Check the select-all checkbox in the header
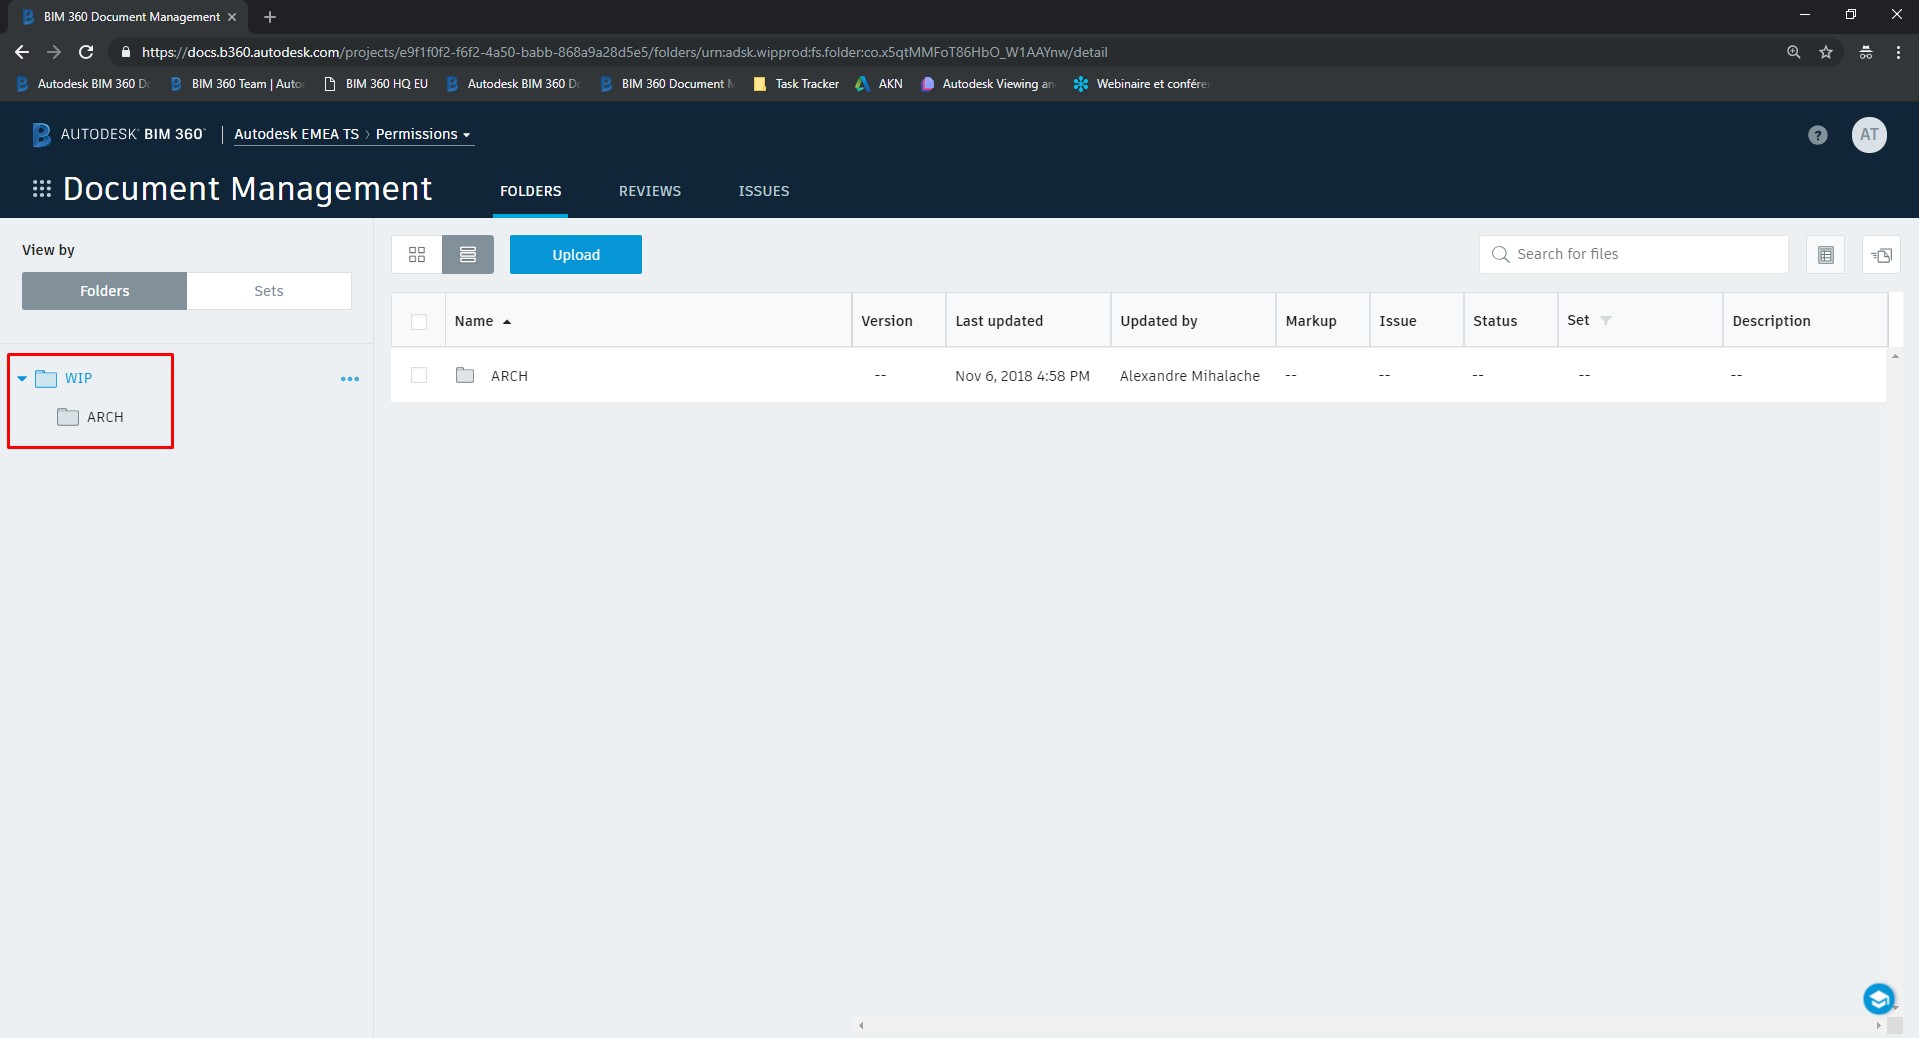This screenshot has height=1038, width=1919. pyautogui.click(x=418, y=321)
